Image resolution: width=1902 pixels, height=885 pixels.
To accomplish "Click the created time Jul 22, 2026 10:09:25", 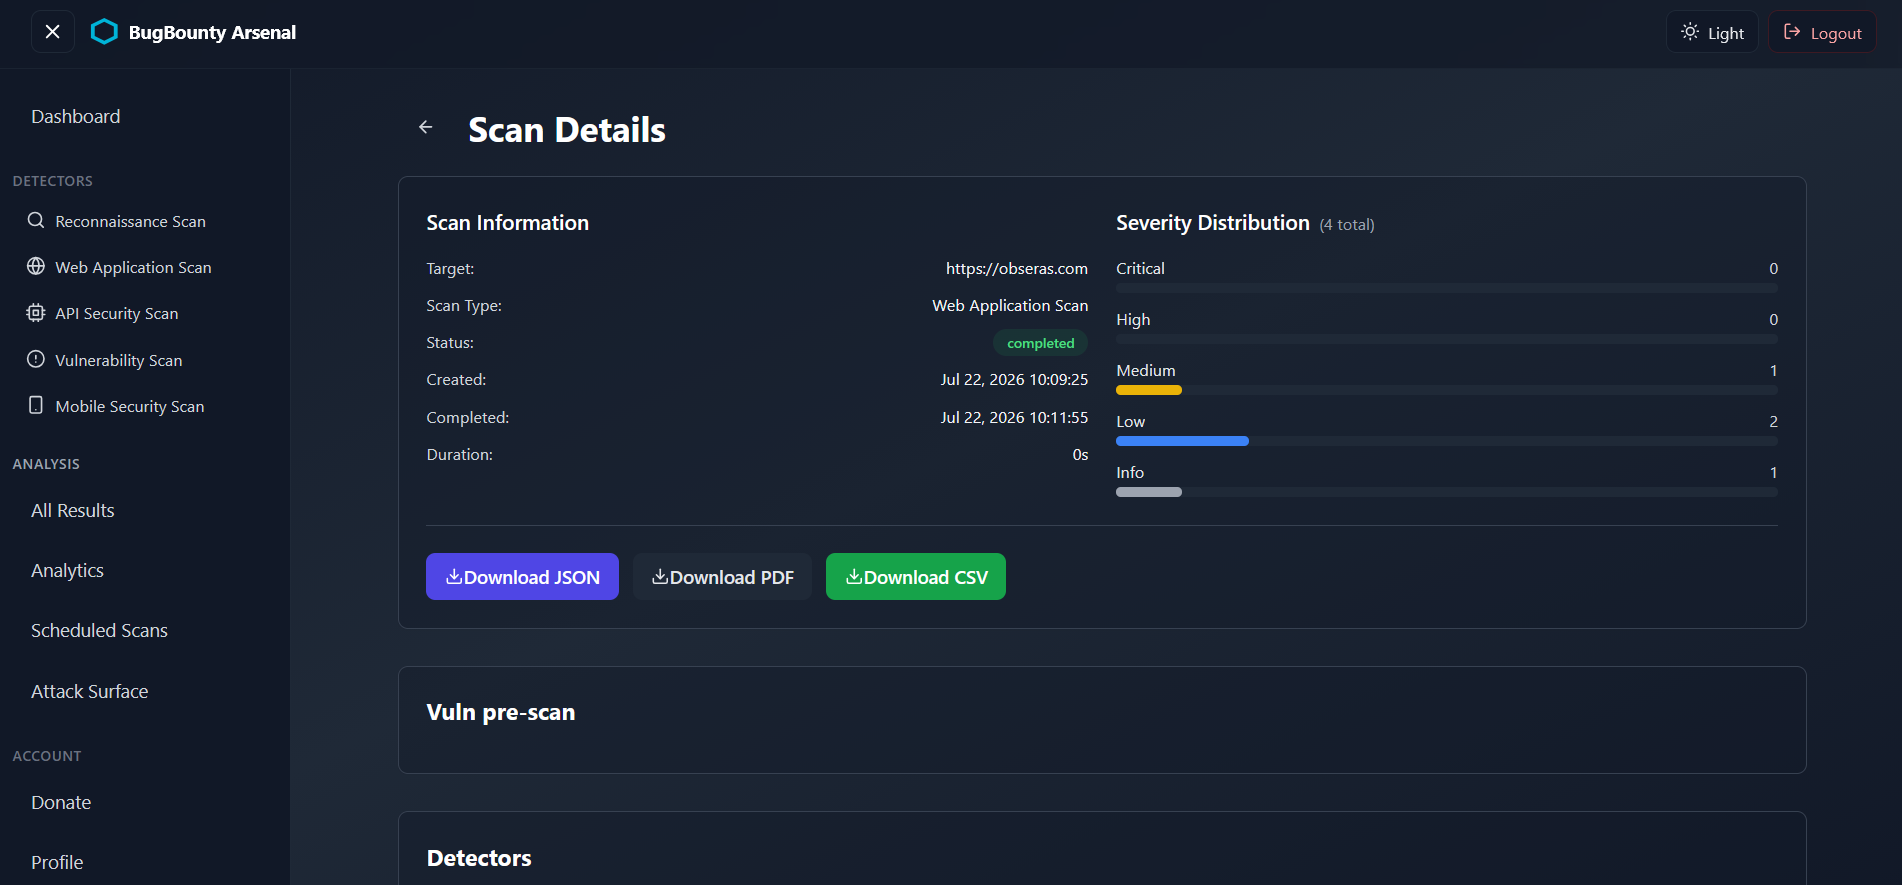I will [x=1014, y=380].
